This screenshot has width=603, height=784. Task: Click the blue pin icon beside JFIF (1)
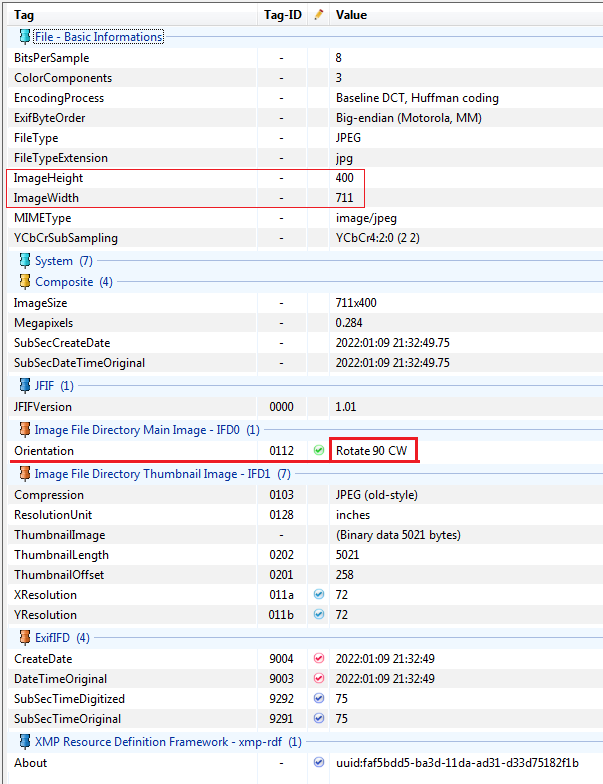24,386
